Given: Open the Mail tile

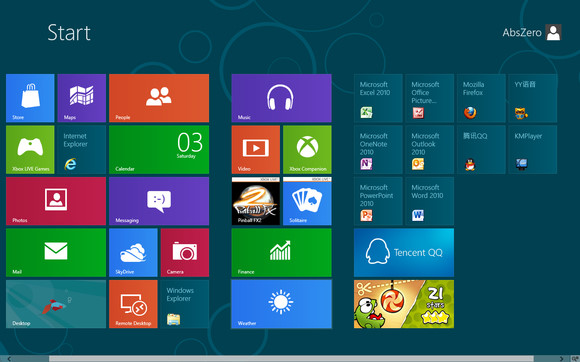Looking at the screenshot, I should tap(56, 252).
